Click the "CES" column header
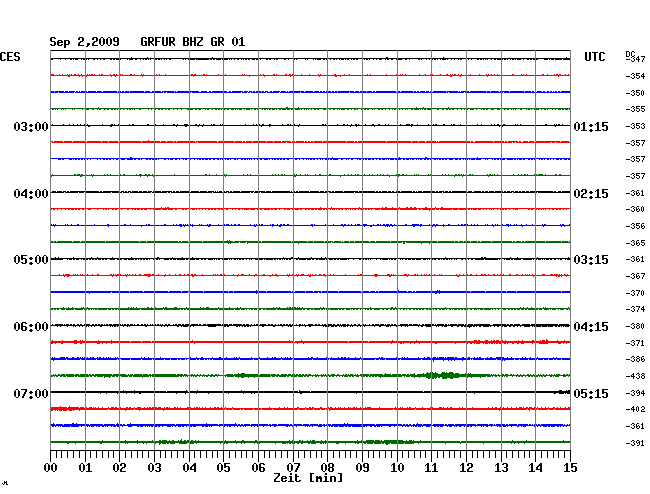The height and width of the screenshot is (494, 650). point(10,57)
